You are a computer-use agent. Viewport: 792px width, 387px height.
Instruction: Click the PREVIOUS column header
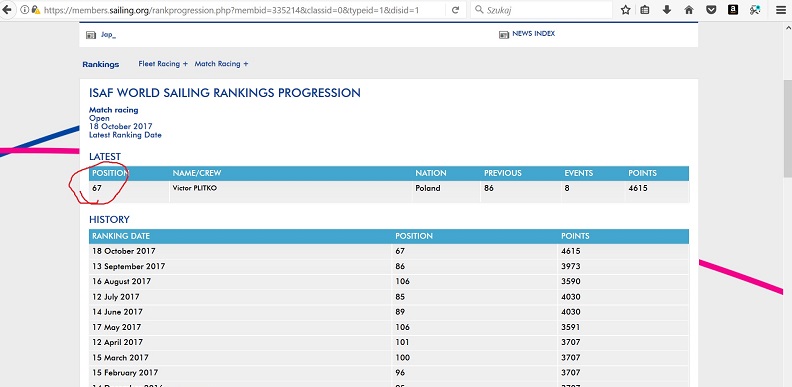click(503, 173)
